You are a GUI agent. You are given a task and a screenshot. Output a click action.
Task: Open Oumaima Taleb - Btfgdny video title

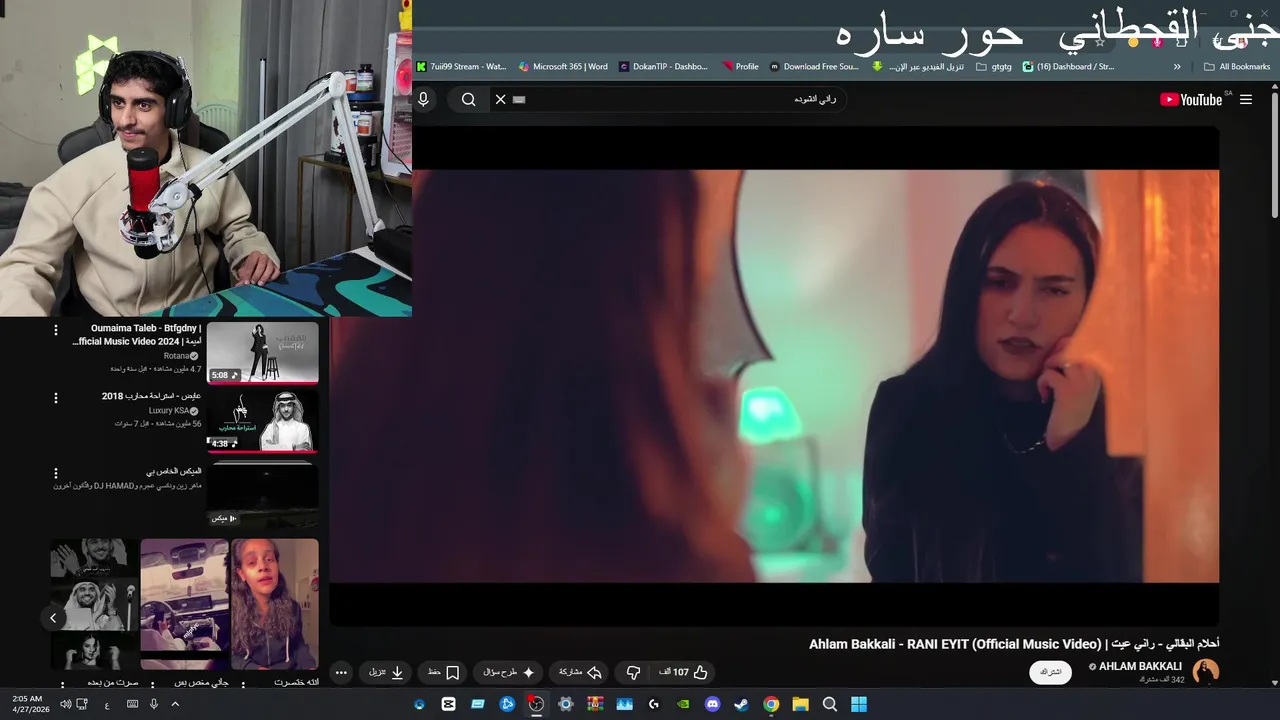click(136, 335)
